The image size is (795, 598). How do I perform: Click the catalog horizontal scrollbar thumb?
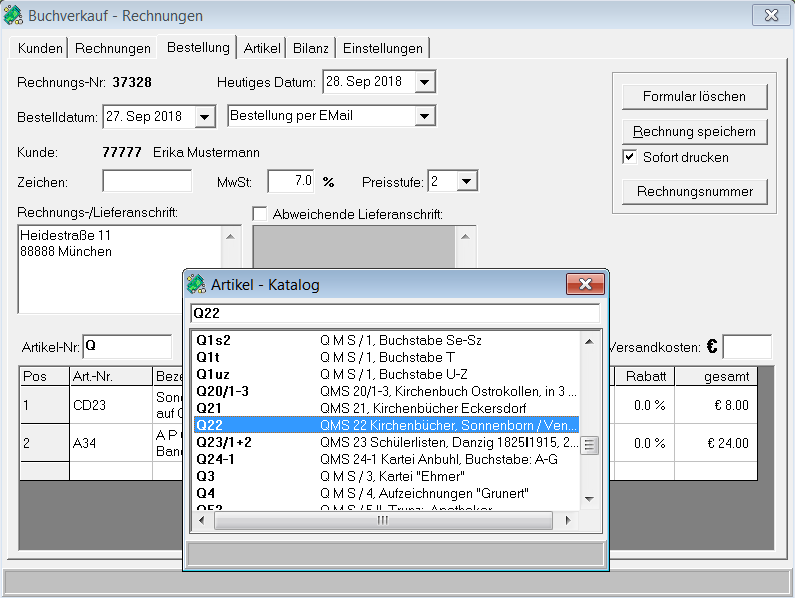point(381,521)
